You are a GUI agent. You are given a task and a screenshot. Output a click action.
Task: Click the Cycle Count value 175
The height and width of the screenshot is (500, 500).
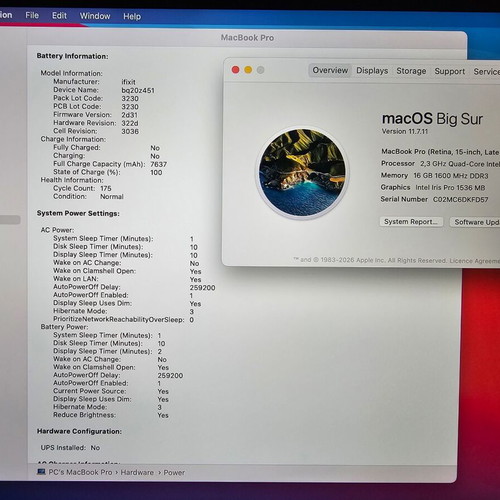coord(106,188)
